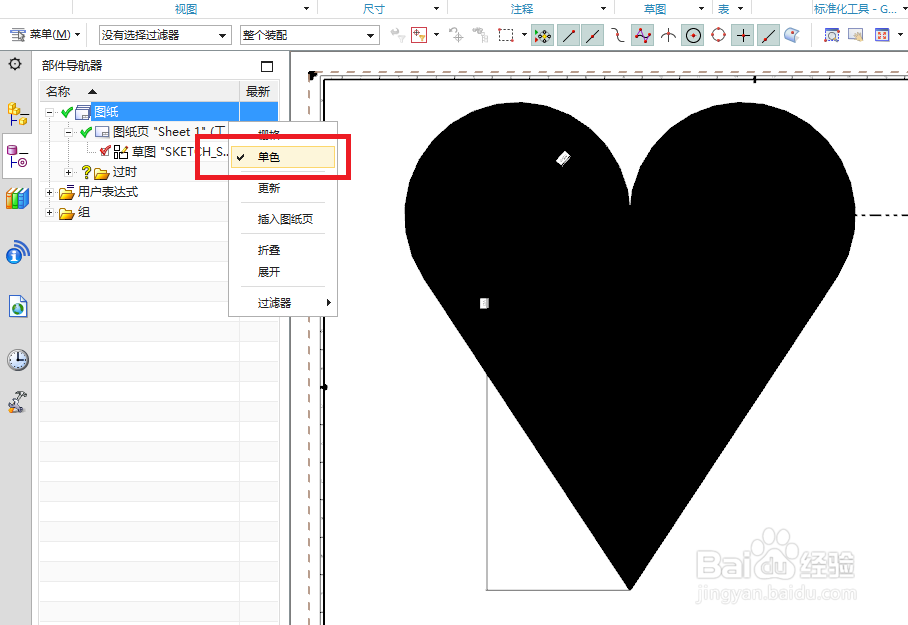Open the History panel via the clock sidebar icon

pyautogui.click(x=17, y=360)
